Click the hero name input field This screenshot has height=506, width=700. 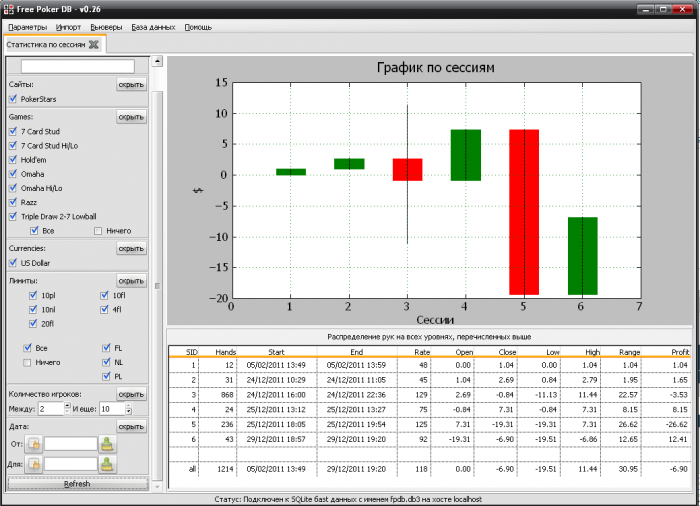(x=78, y=67)
